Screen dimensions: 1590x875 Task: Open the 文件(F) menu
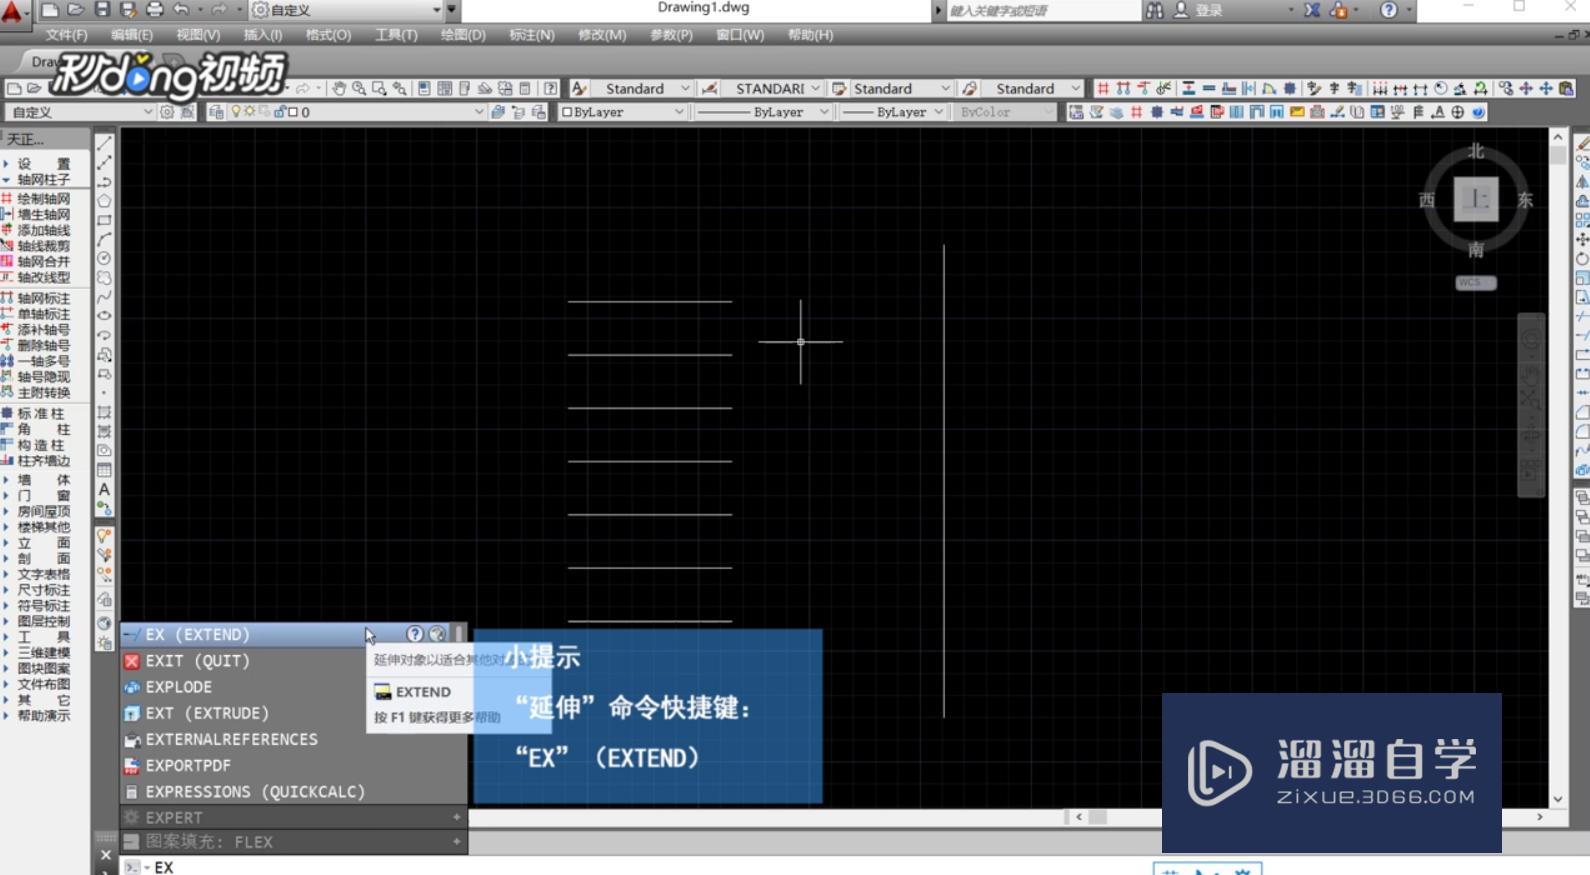click(x=66, y=35)
